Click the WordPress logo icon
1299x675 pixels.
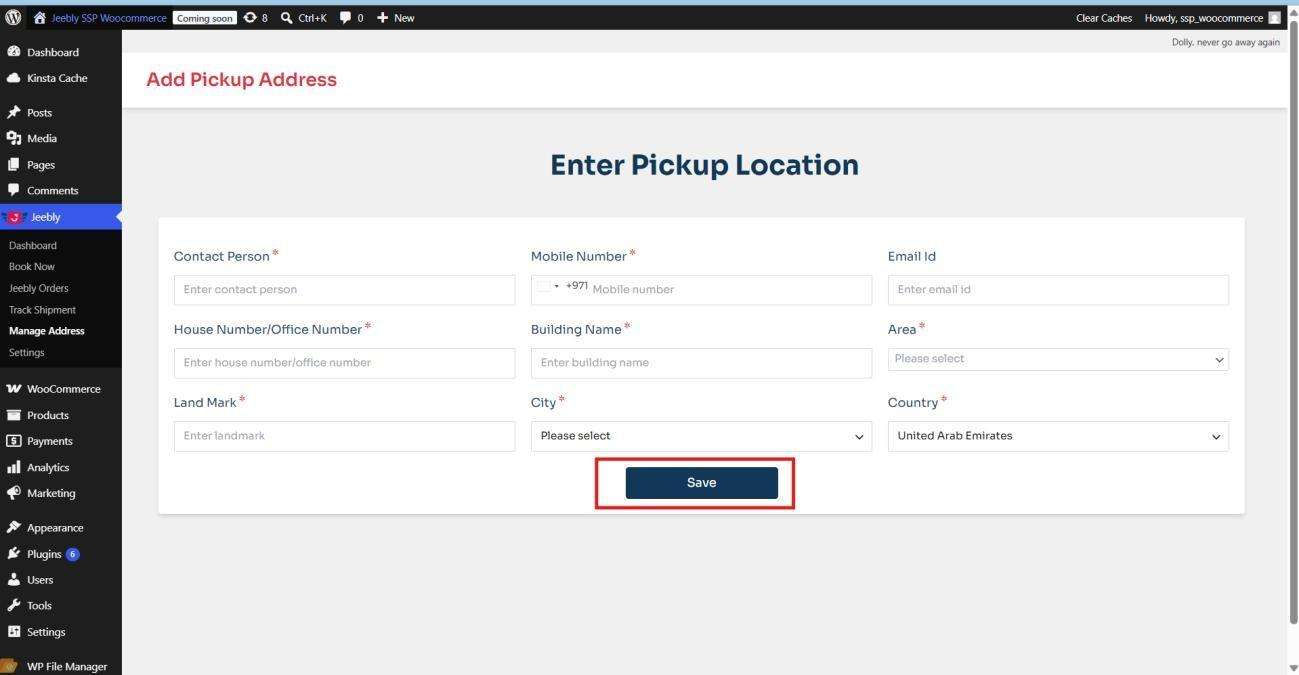coord(13,18)
